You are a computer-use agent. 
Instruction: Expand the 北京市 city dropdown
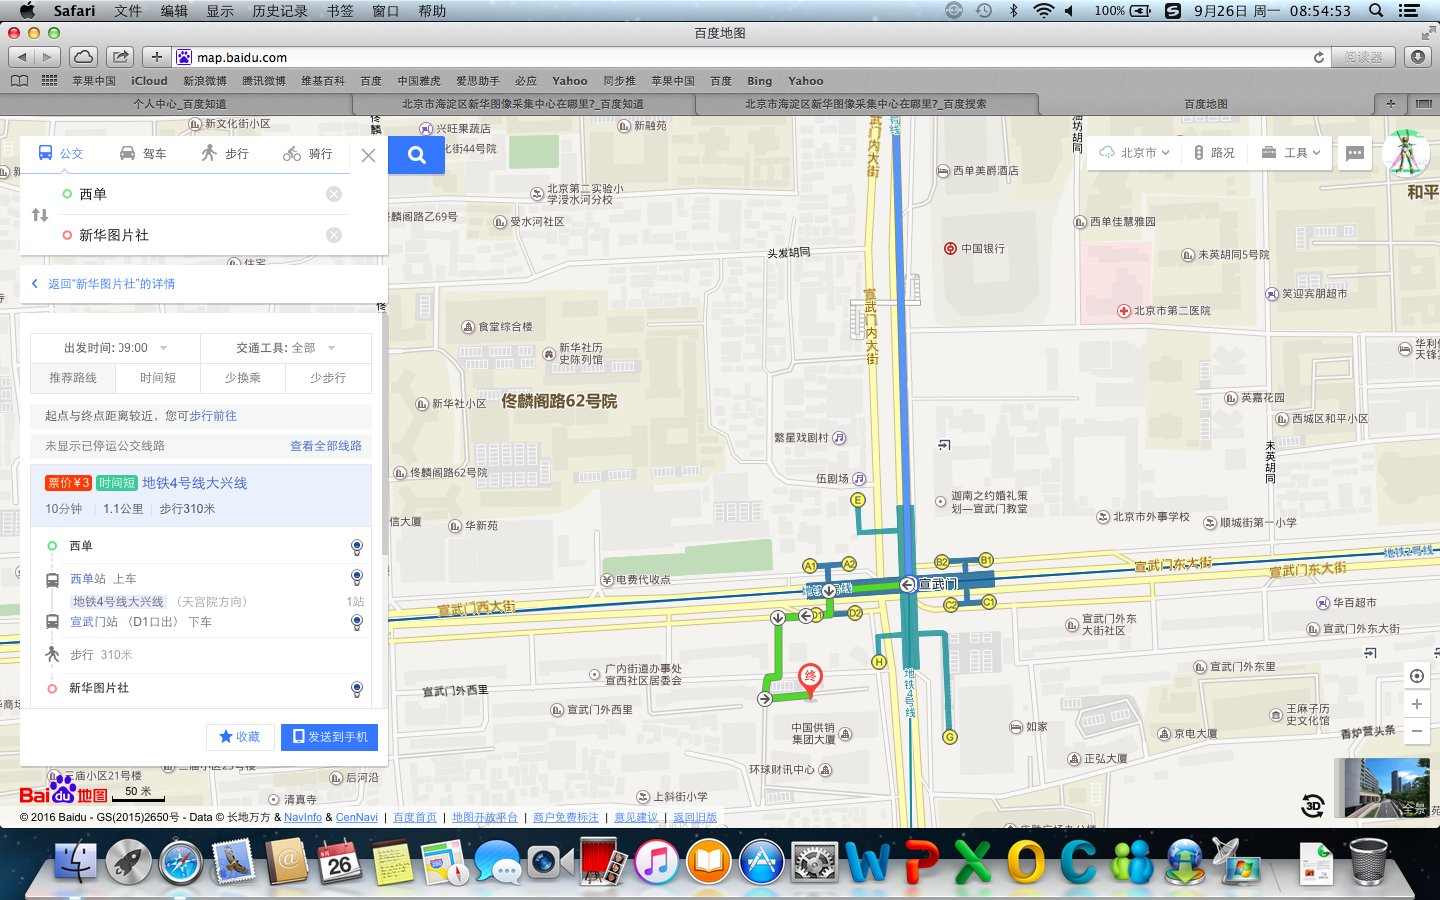pyautogui.click(x=1134, y=153)
